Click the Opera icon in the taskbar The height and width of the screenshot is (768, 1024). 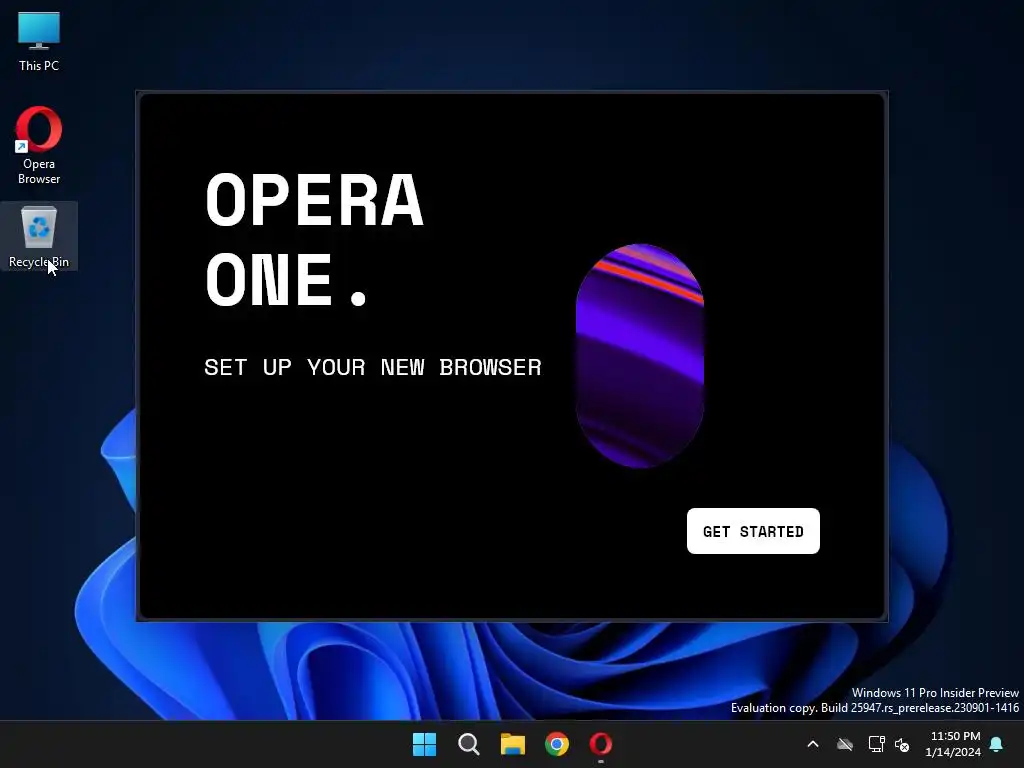(x=601, y=744)
